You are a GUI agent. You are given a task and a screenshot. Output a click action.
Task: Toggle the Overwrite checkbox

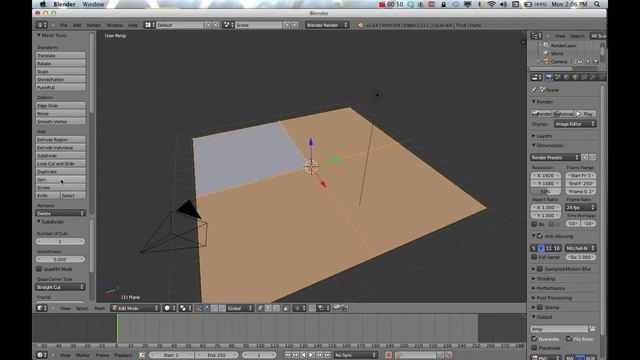(534, 339)
